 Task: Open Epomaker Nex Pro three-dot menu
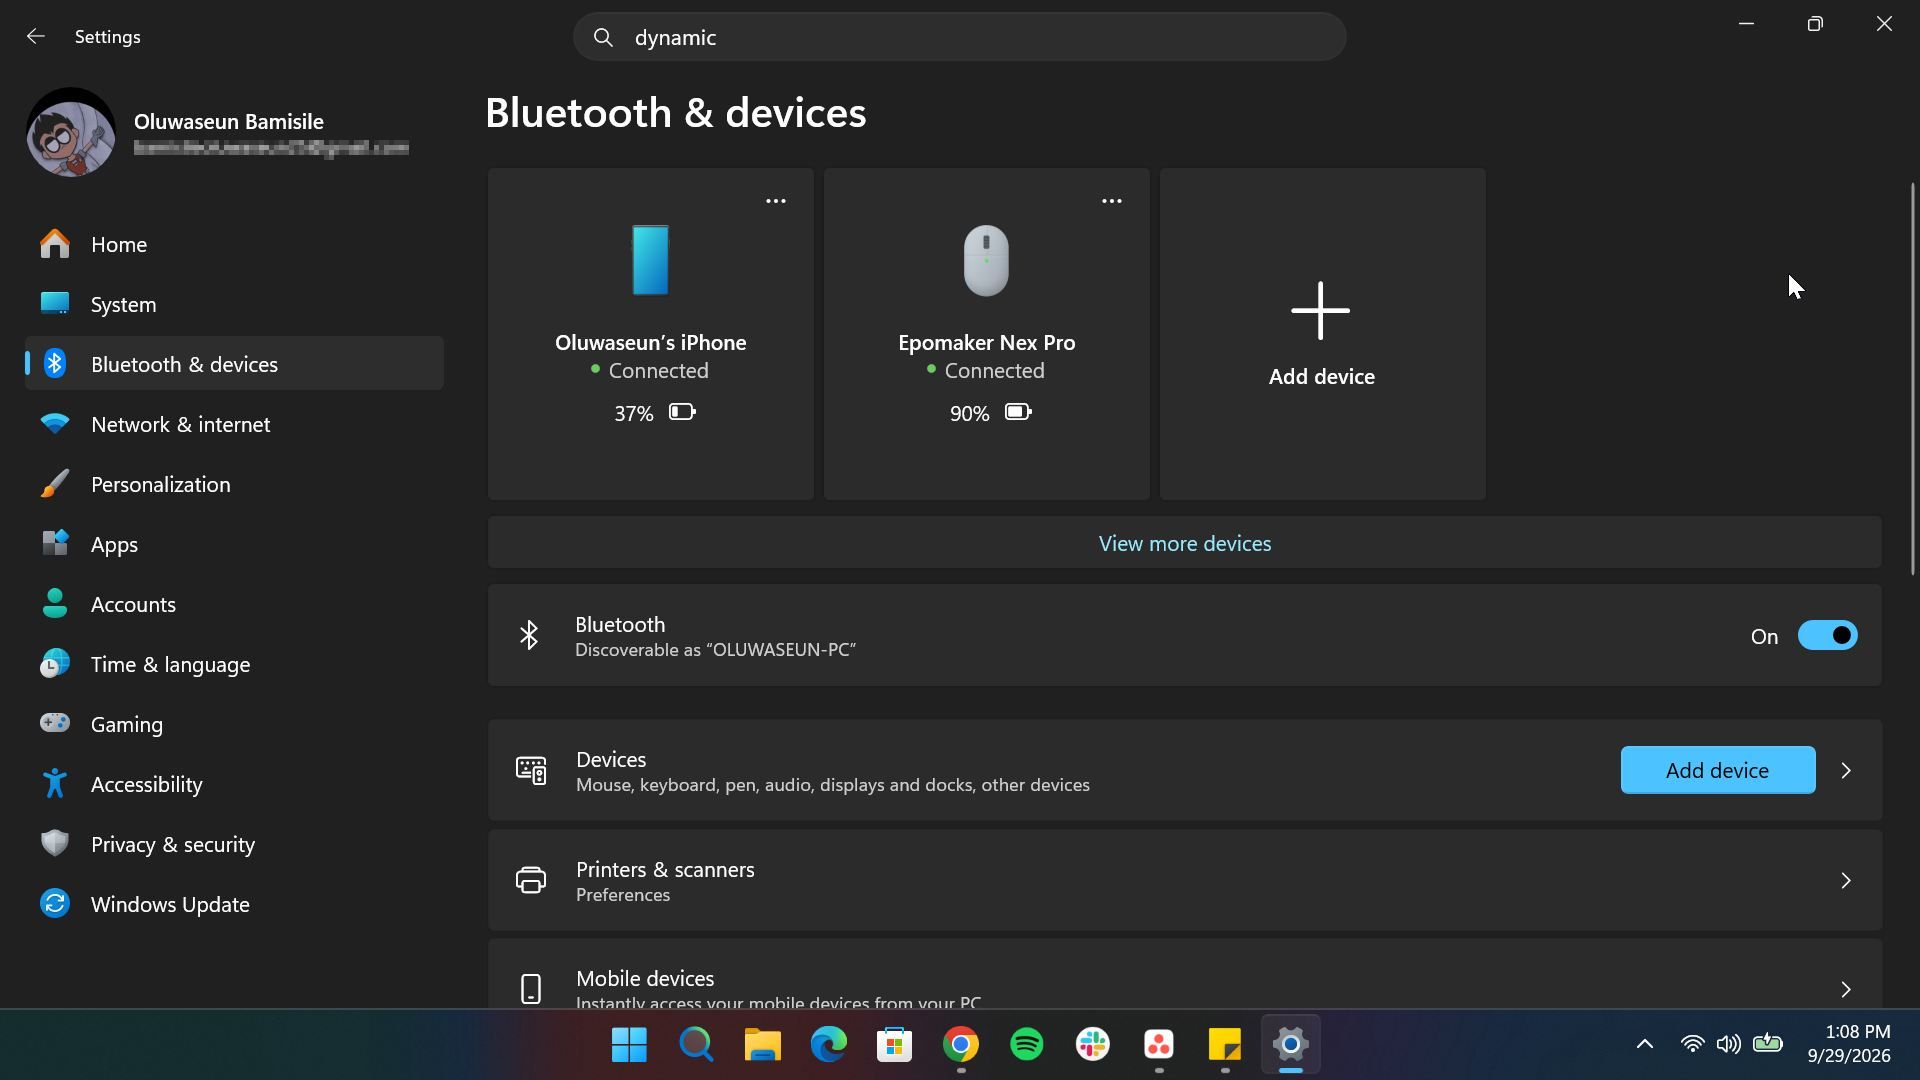(x=1112, y=201)
